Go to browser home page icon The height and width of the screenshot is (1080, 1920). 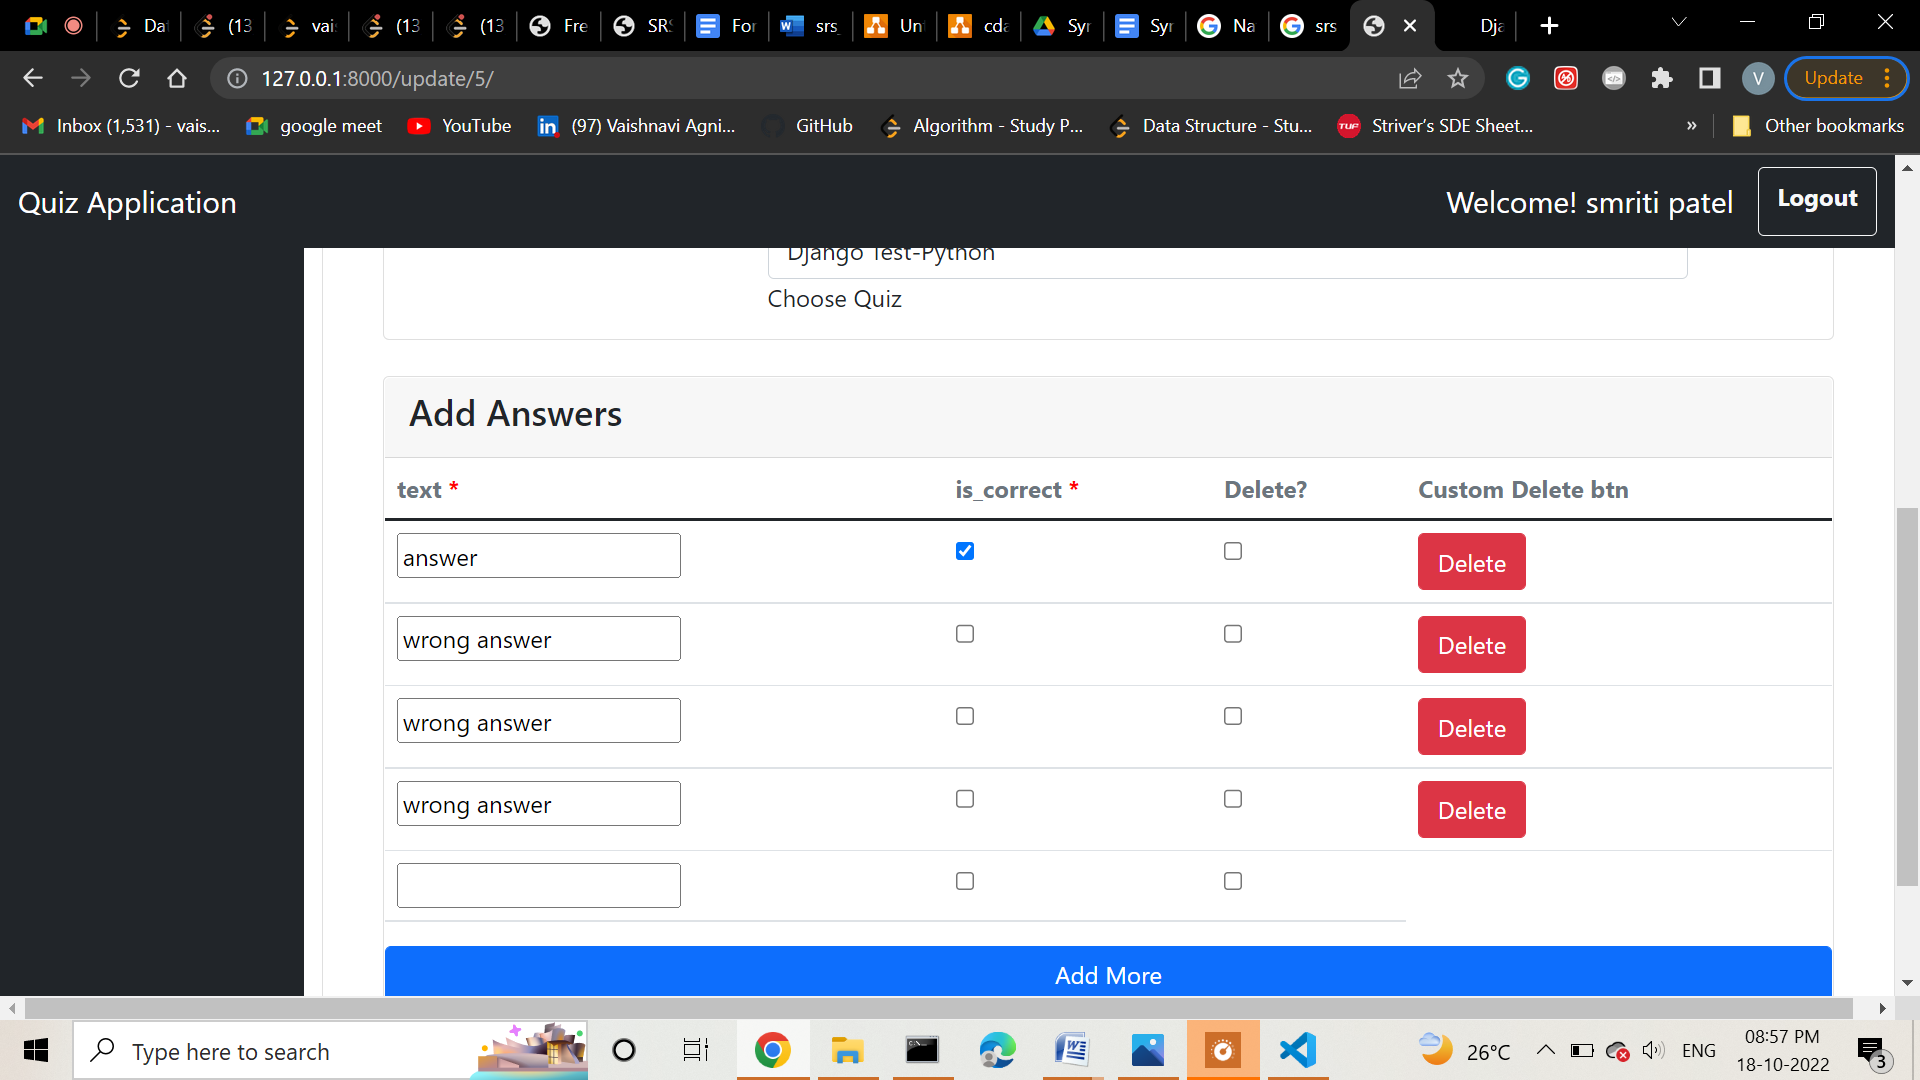tap(177, 78)
